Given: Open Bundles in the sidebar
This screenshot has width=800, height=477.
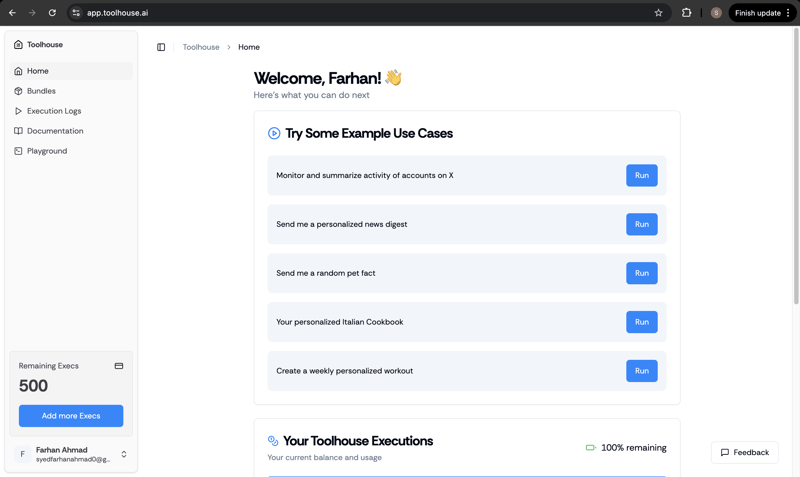Looking at the screenshot, I should point(71,91).
